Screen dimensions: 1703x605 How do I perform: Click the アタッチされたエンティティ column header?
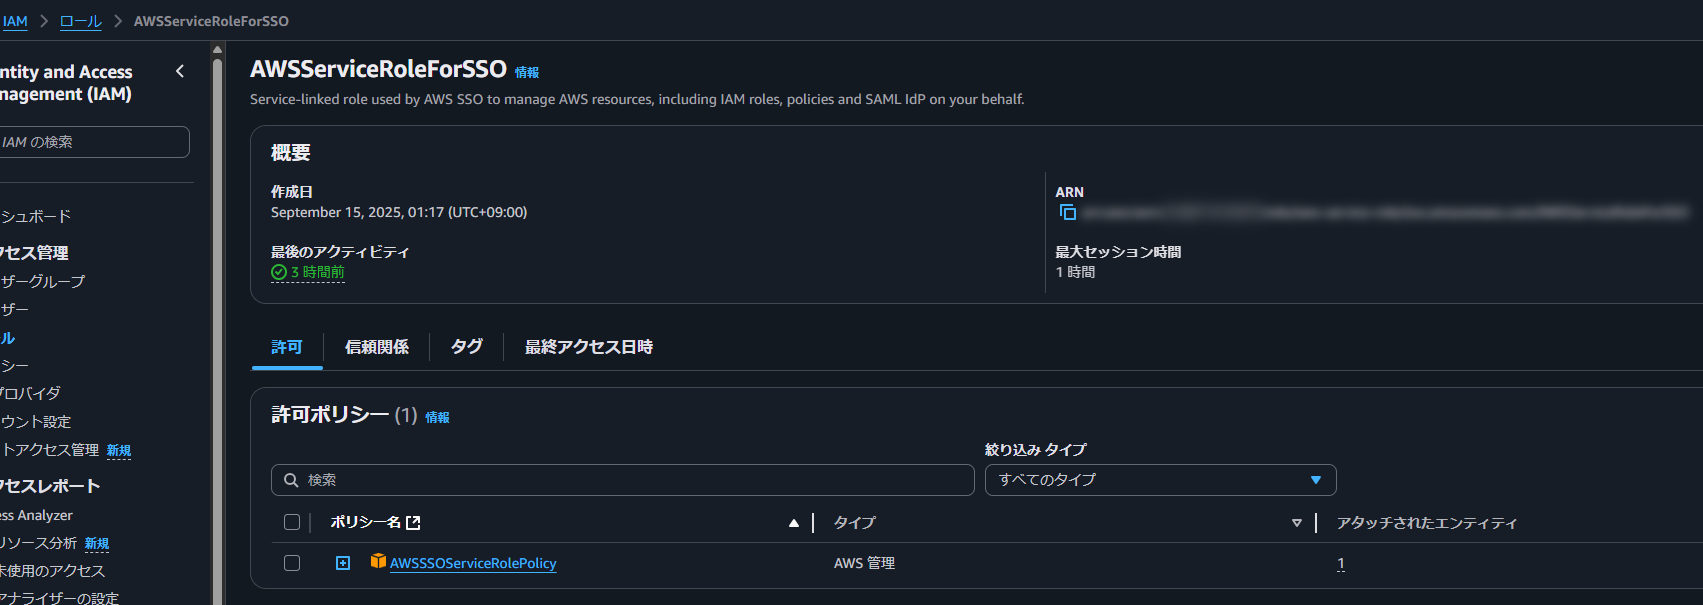pyautogui.click(x=1427, y=523)
